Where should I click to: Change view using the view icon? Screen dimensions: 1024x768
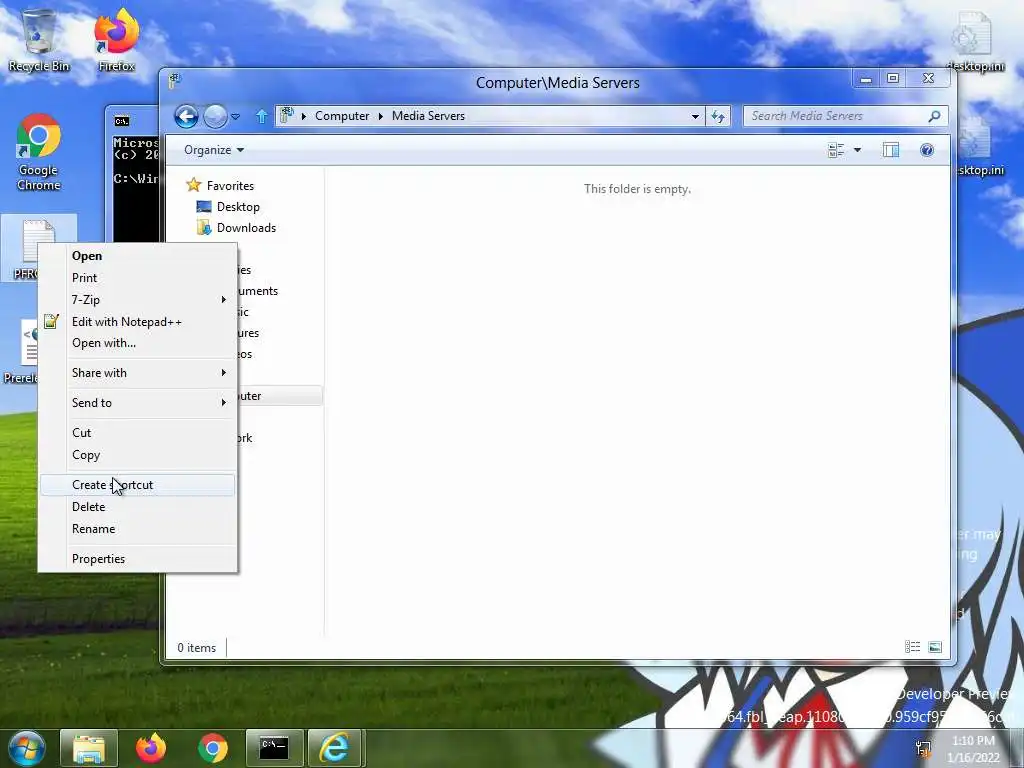point(836,150)
